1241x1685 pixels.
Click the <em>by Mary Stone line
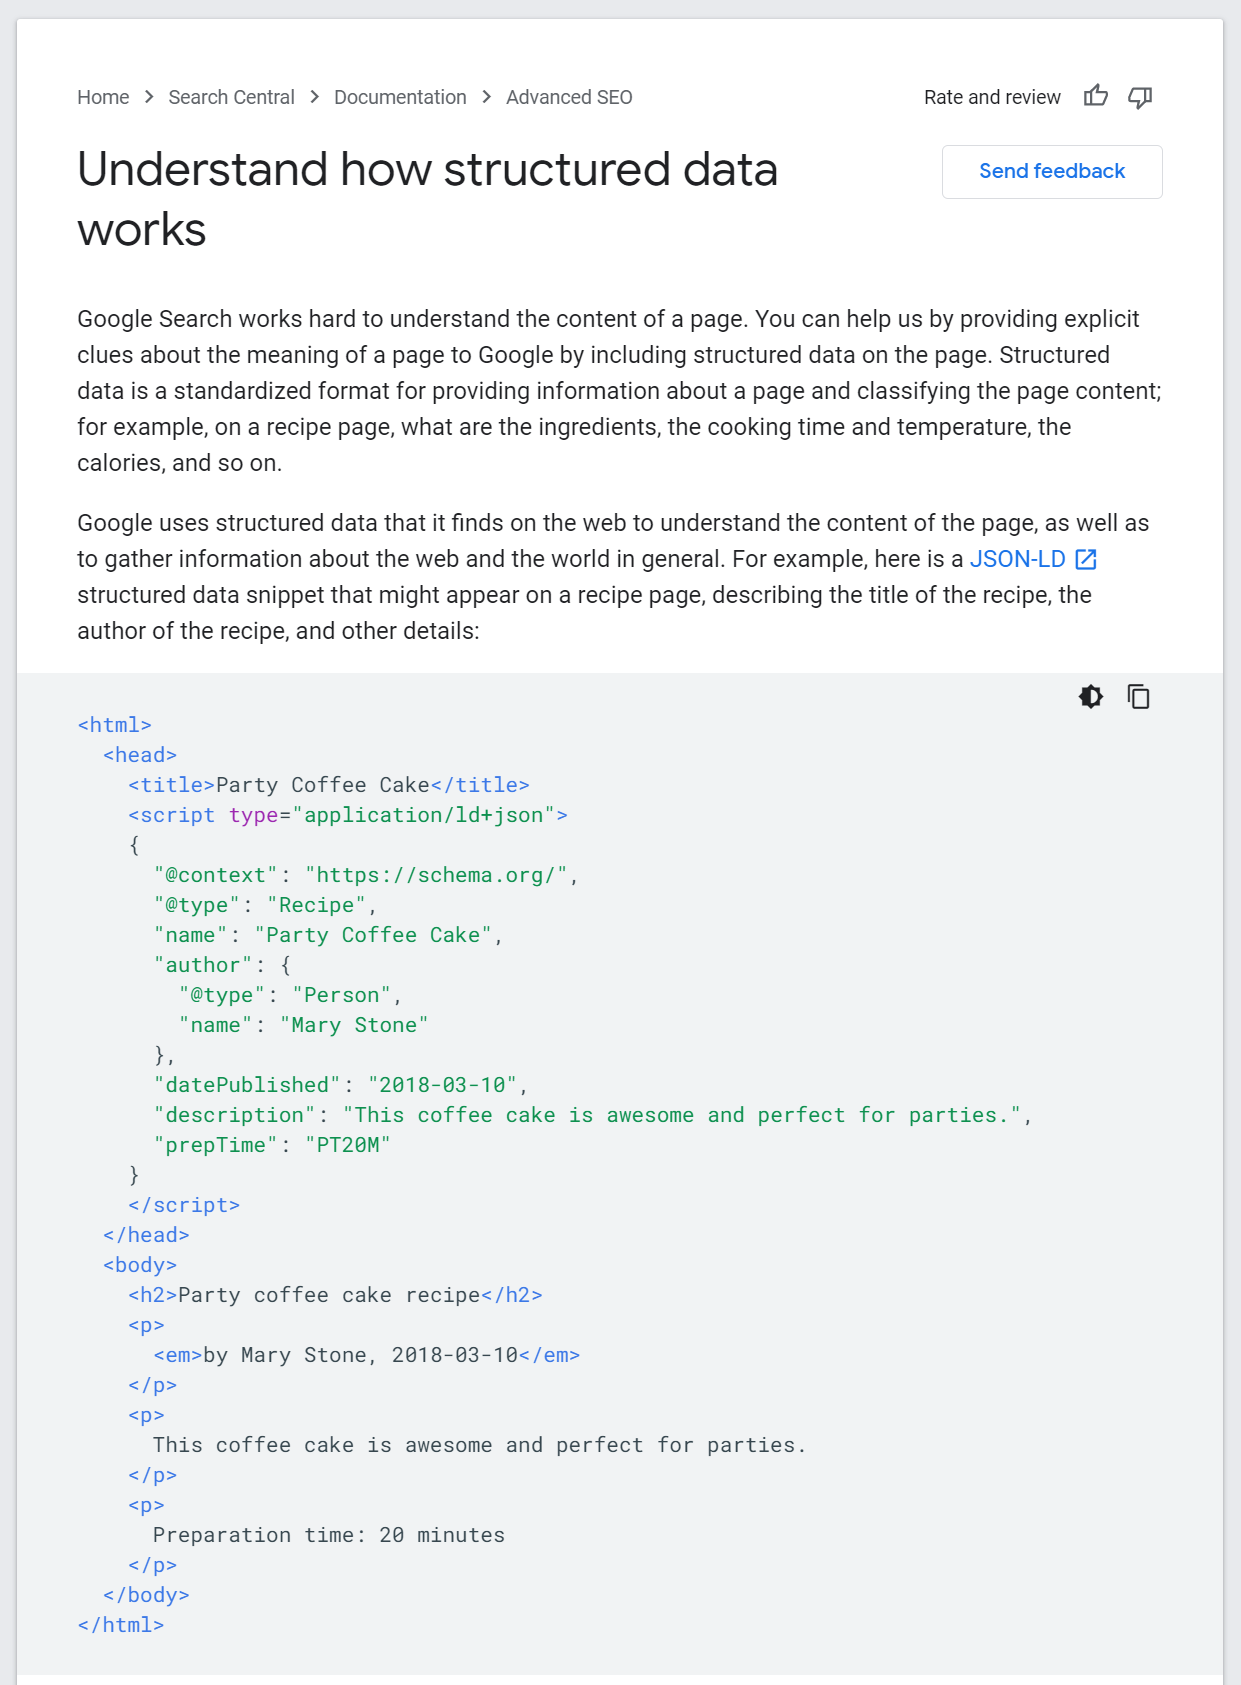[367, 1355]
